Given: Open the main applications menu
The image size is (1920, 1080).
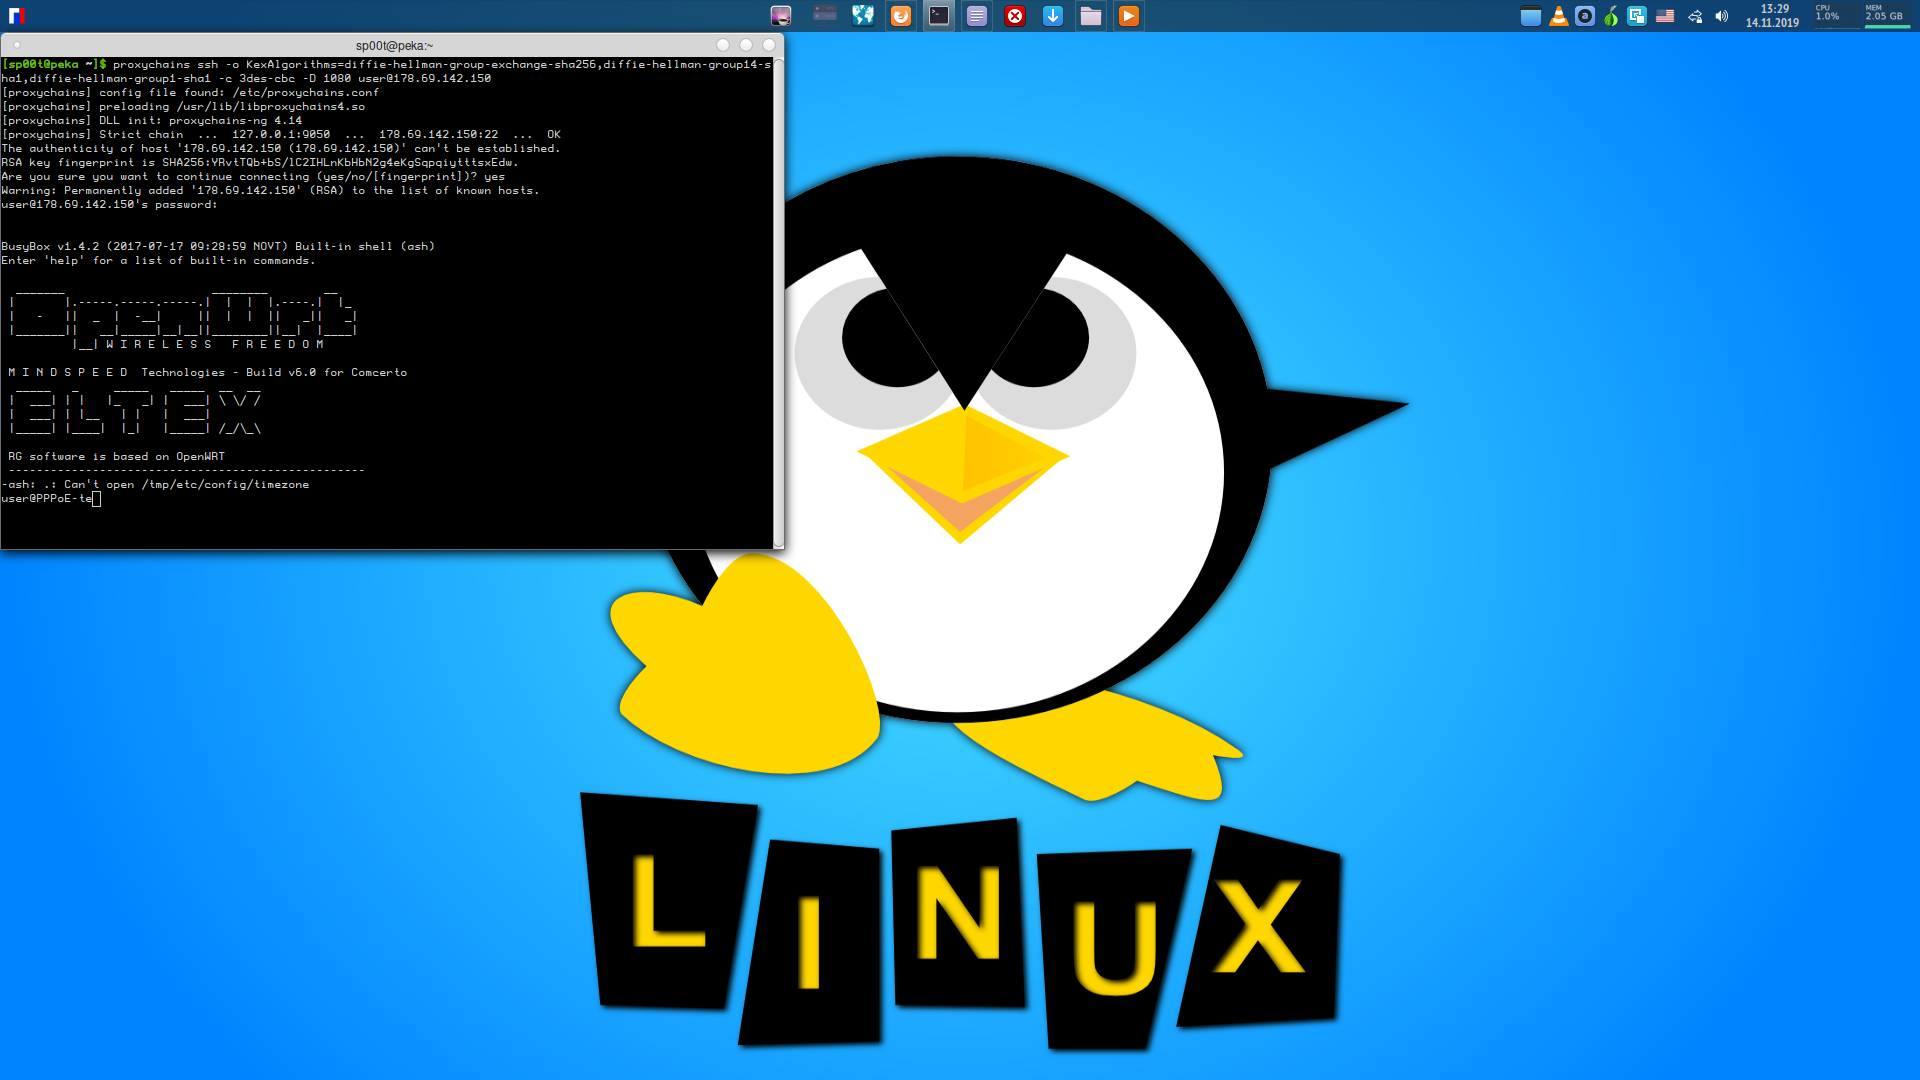Looking at the screenshot, I should click(16, 16).
